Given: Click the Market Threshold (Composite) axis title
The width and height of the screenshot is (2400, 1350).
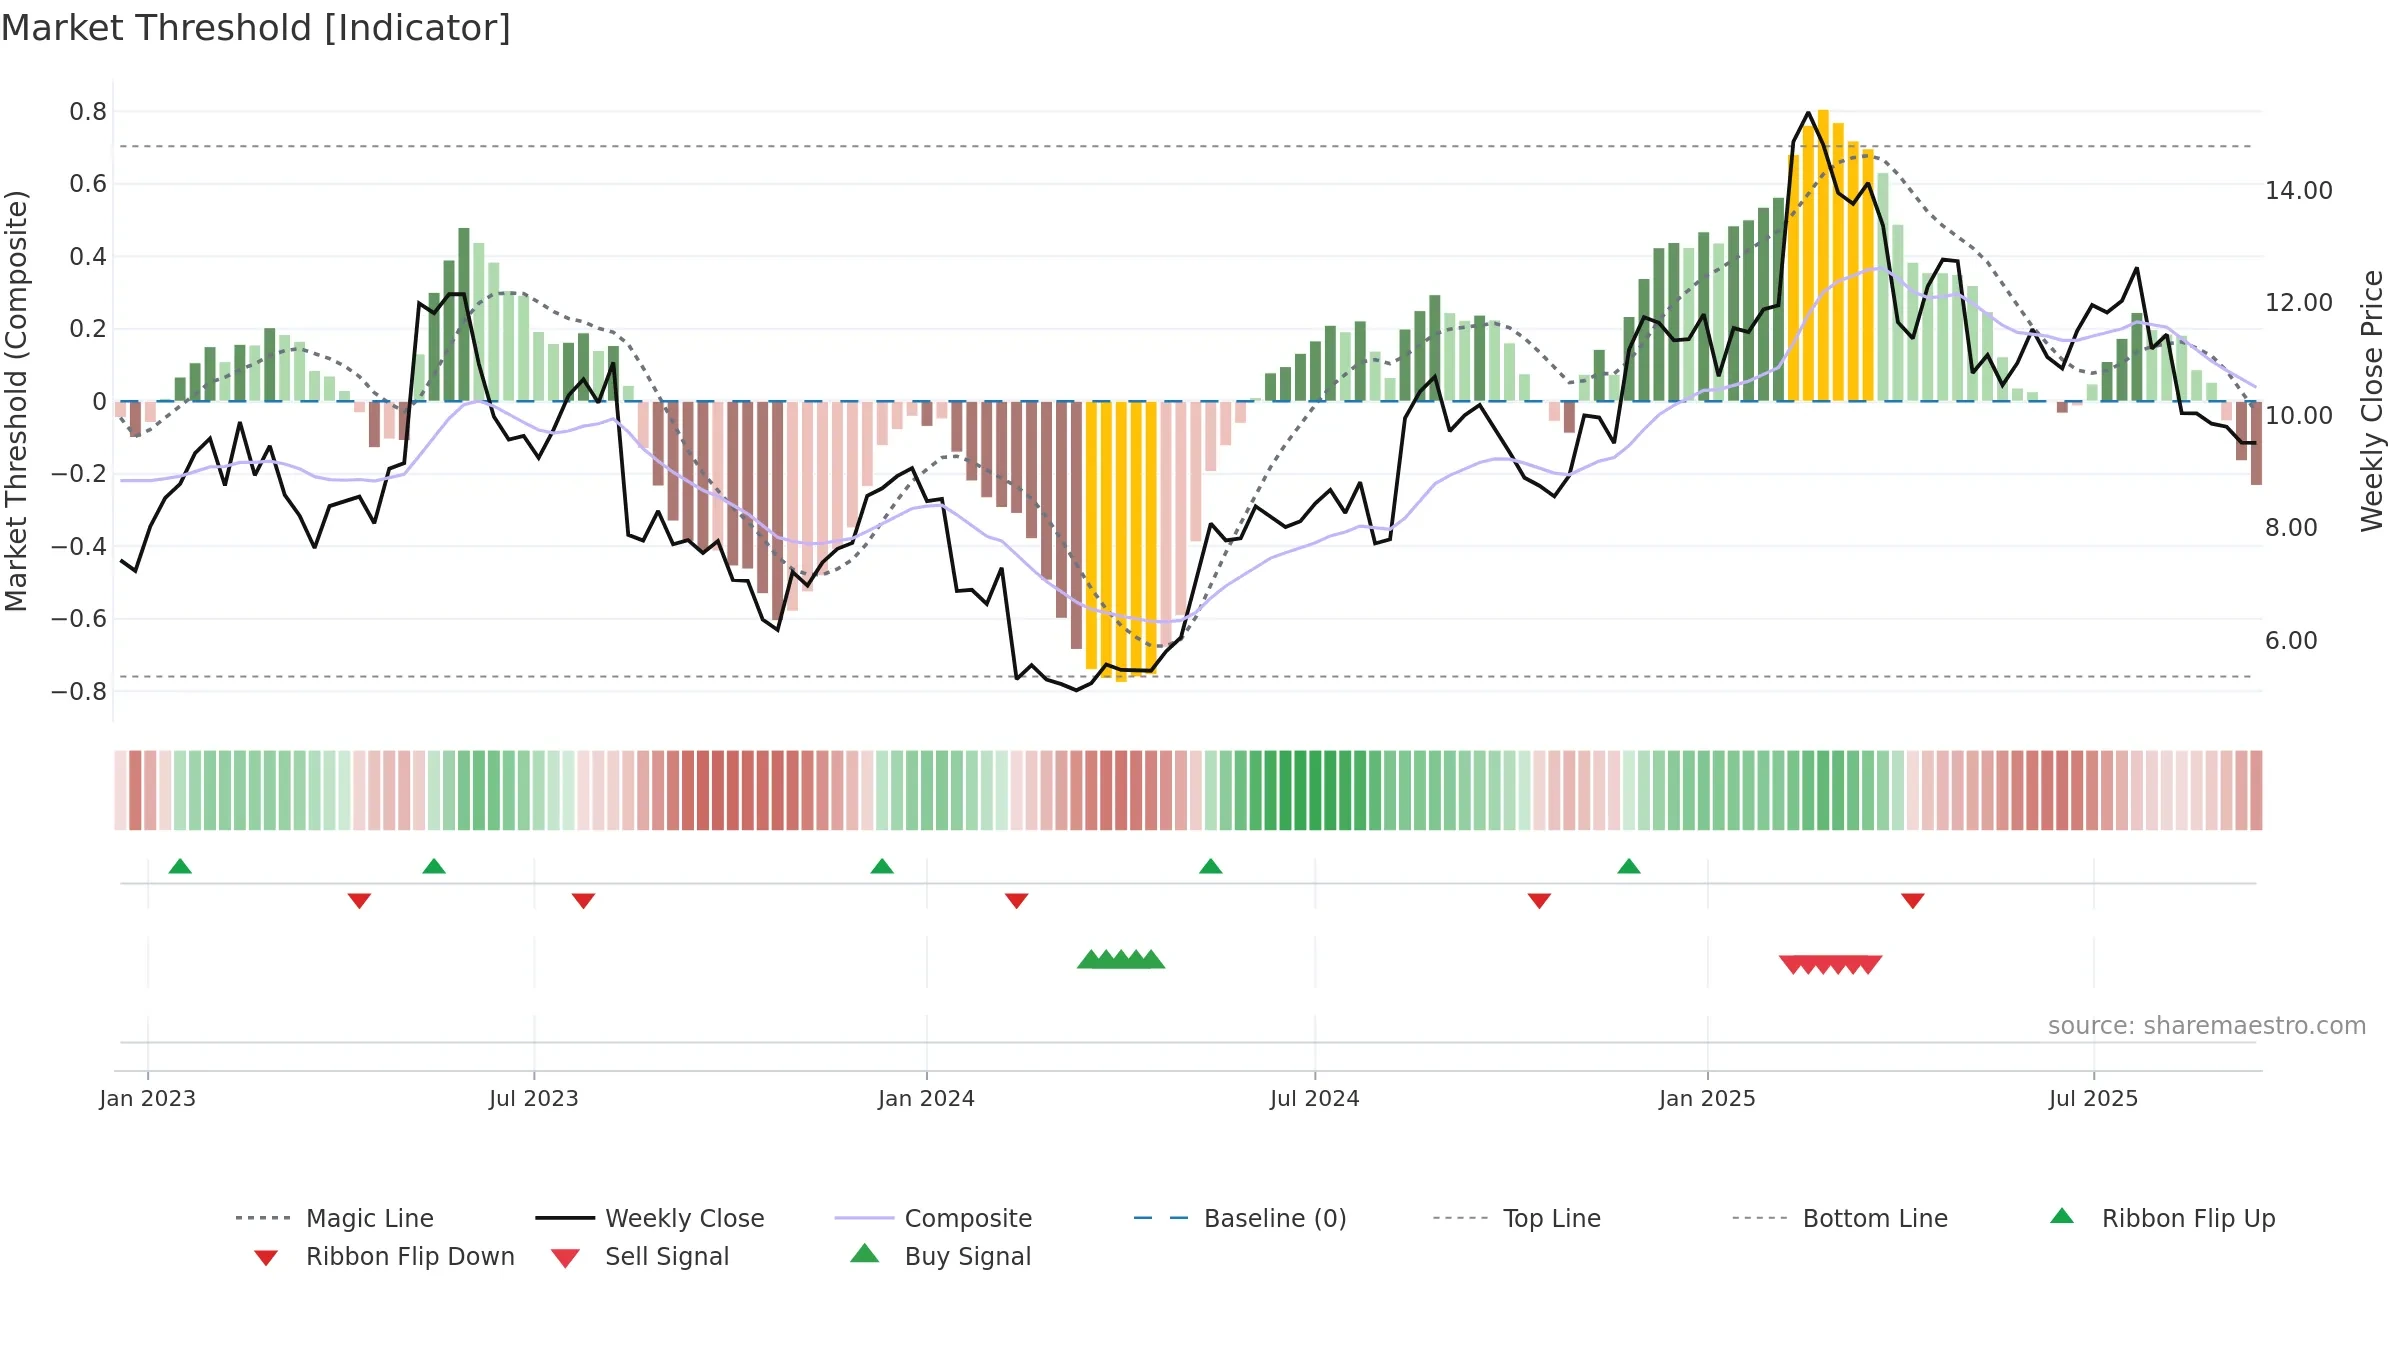Looking at the screenshot, I should (16, 400).
